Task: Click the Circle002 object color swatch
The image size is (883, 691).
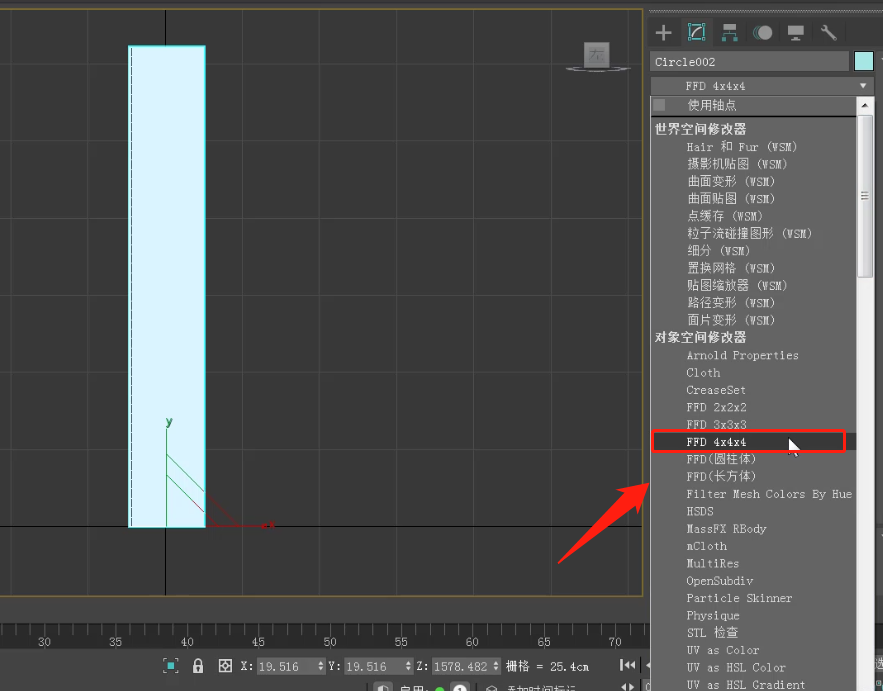Action: click(862, 61)
